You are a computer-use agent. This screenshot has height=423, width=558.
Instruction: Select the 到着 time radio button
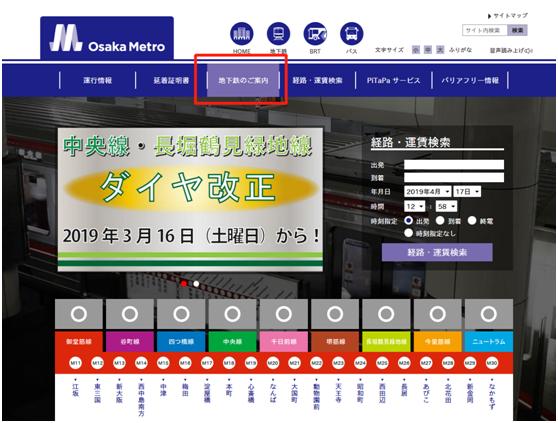pos(440,221)
